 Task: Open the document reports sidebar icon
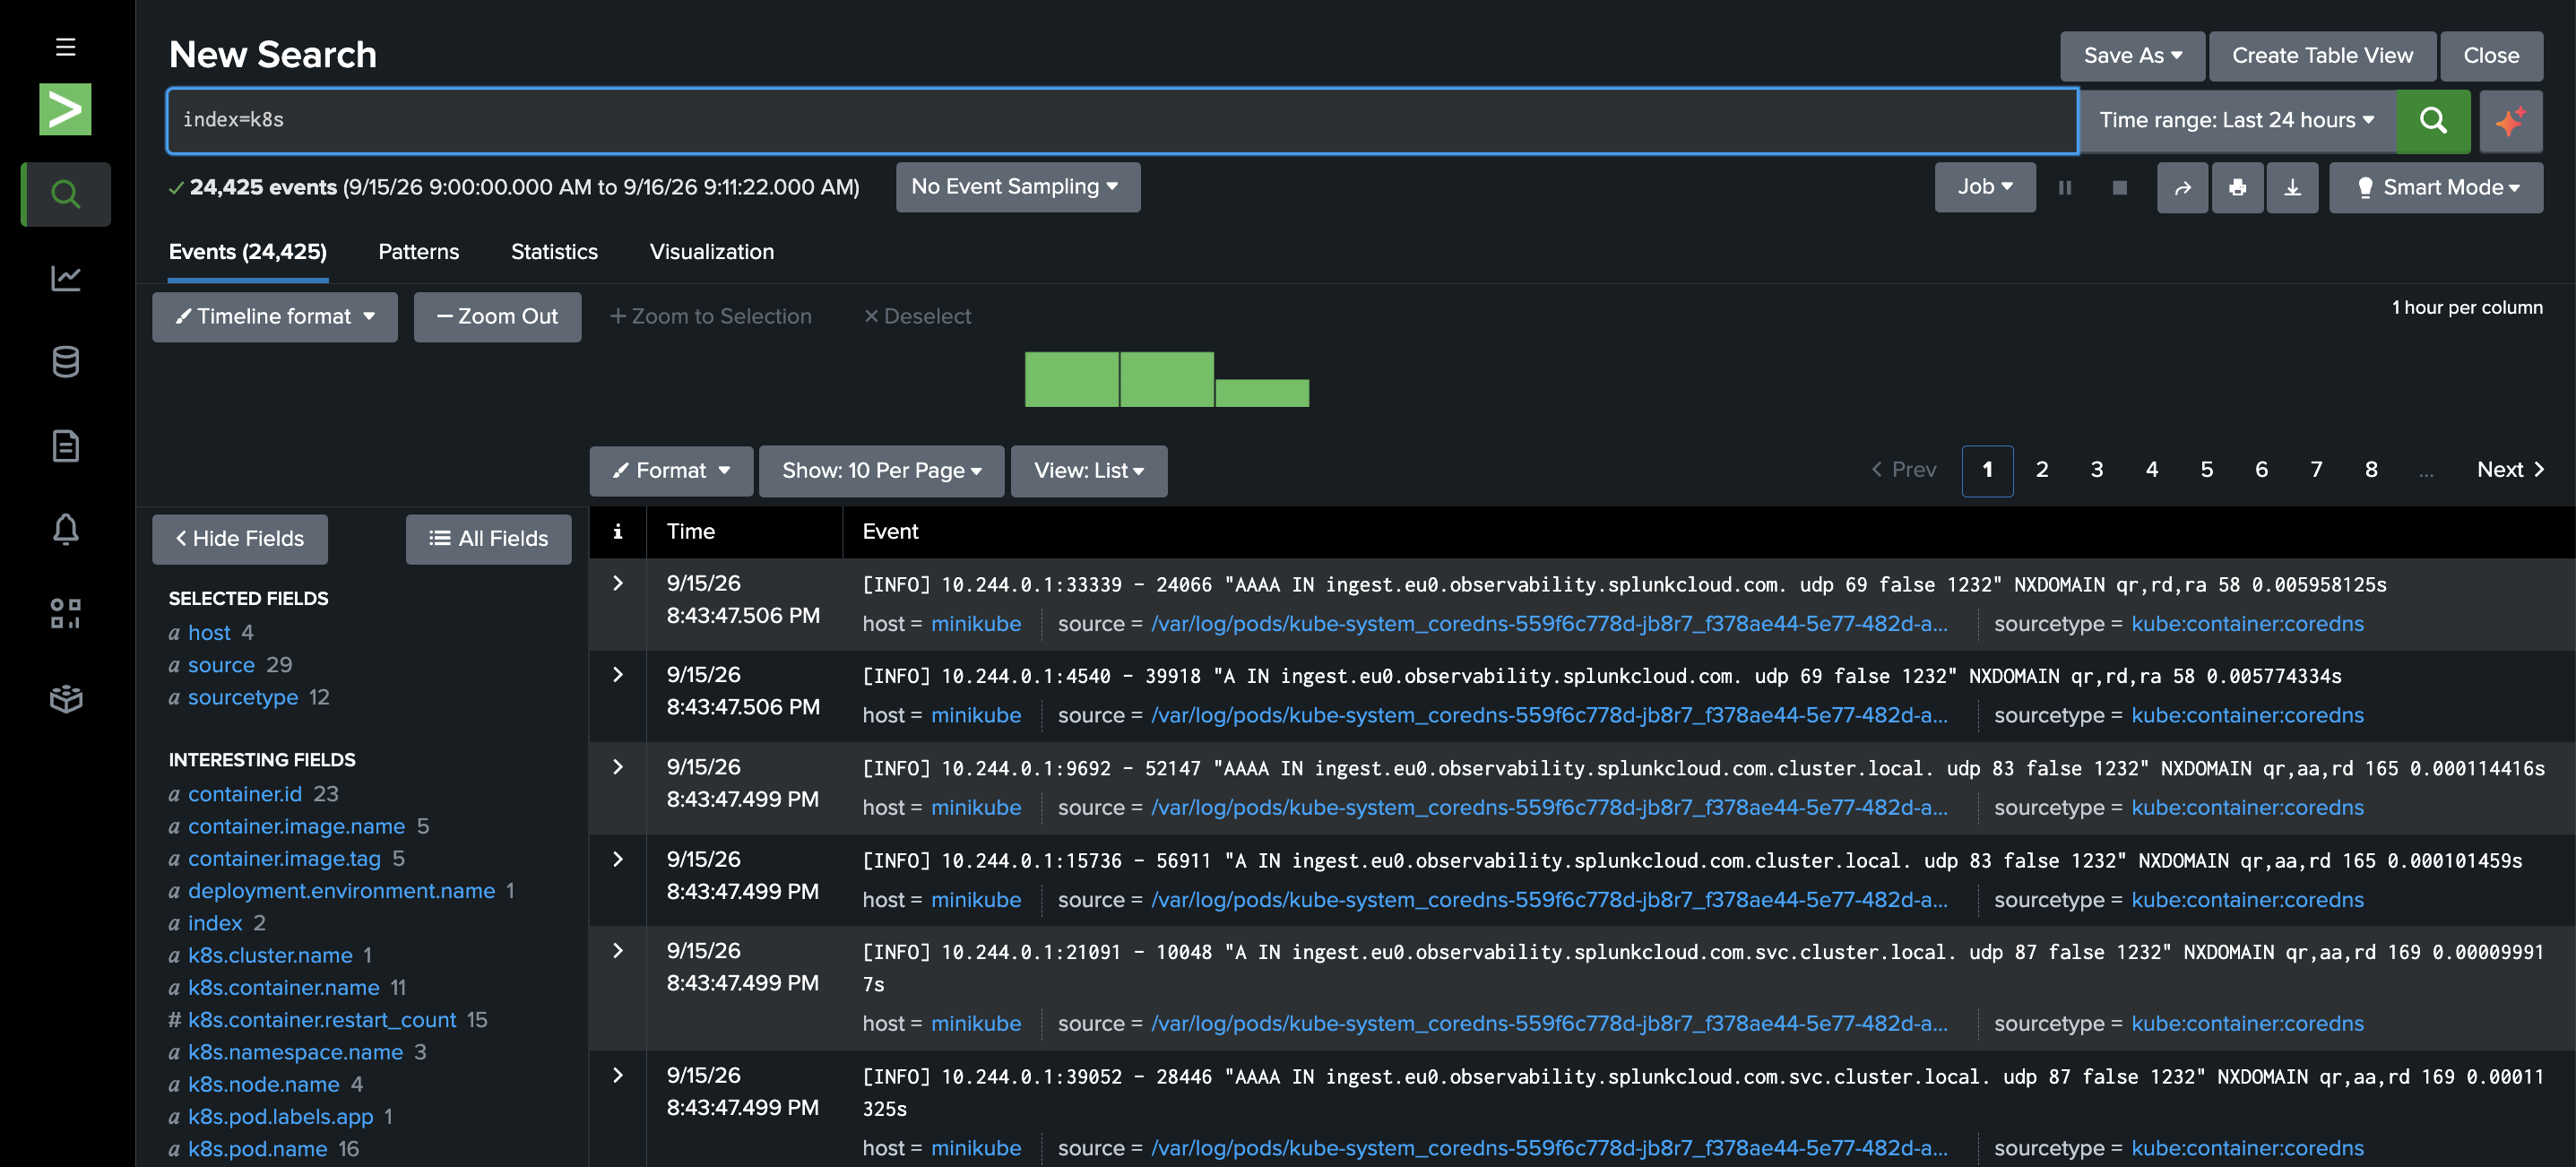66,446
